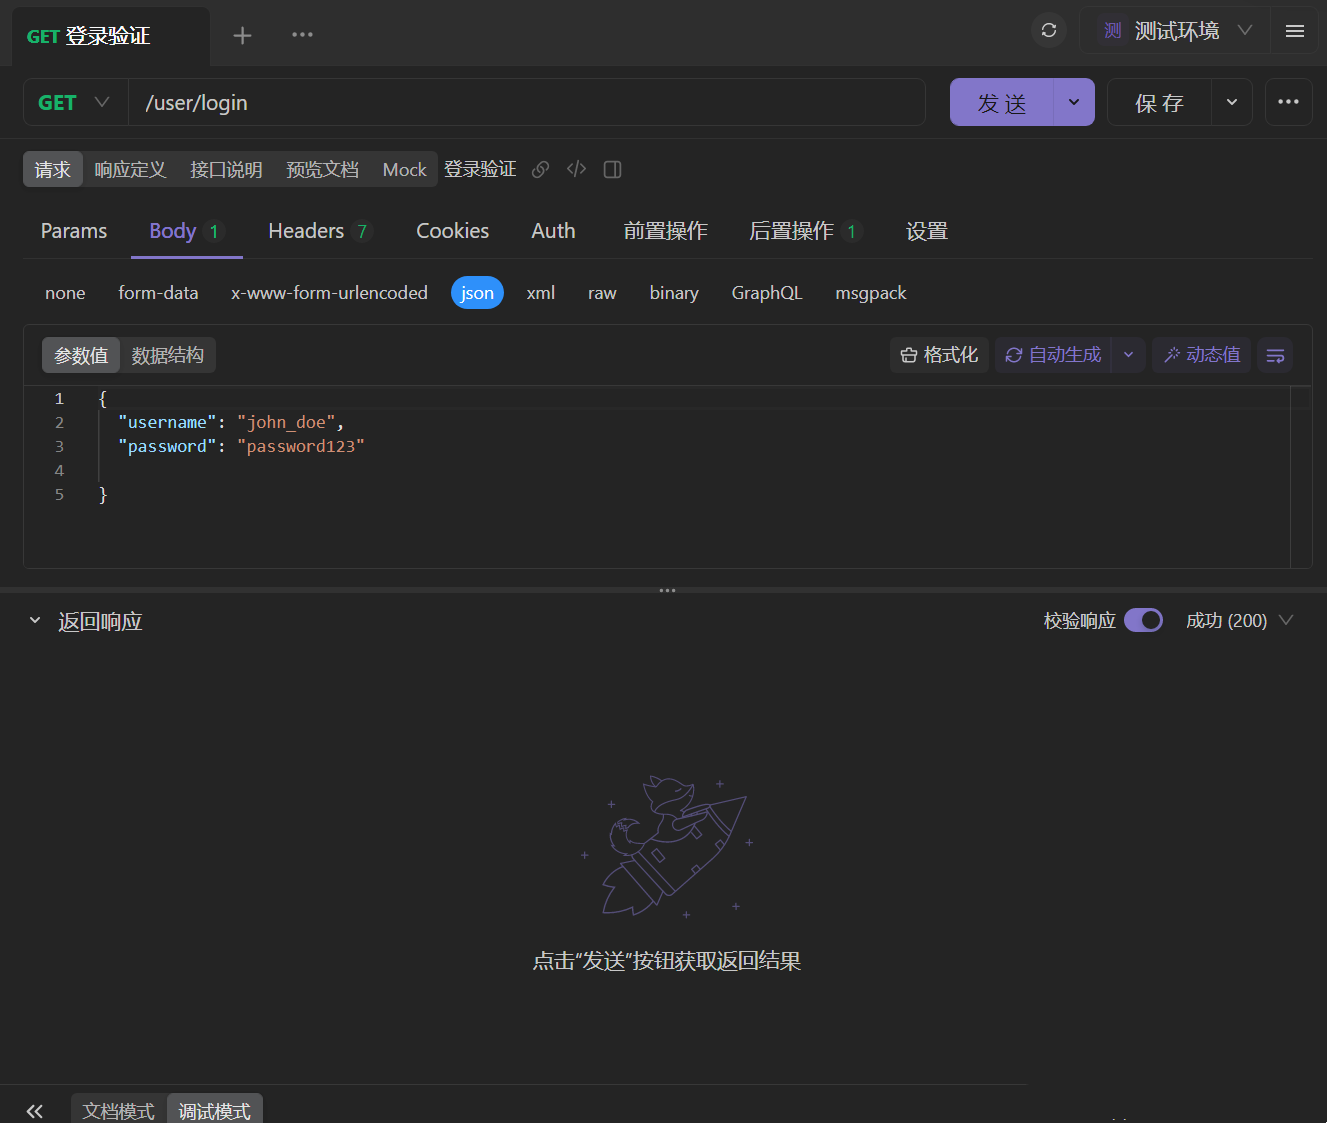
Task: Select the form-data body type
Action: click(x=158, y=293)
